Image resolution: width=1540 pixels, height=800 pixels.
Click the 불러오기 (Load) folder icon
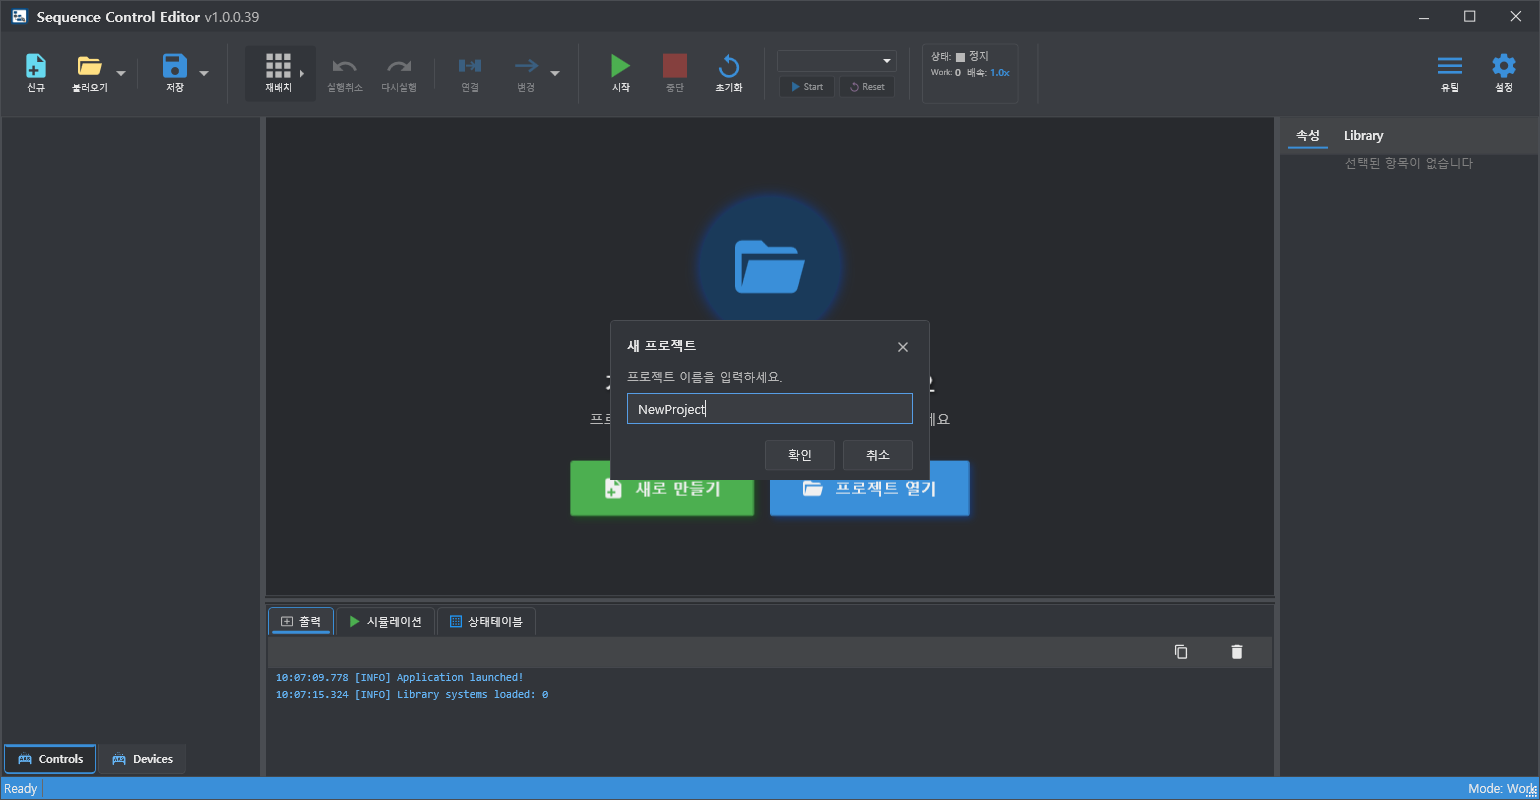[x=90, y=67]
